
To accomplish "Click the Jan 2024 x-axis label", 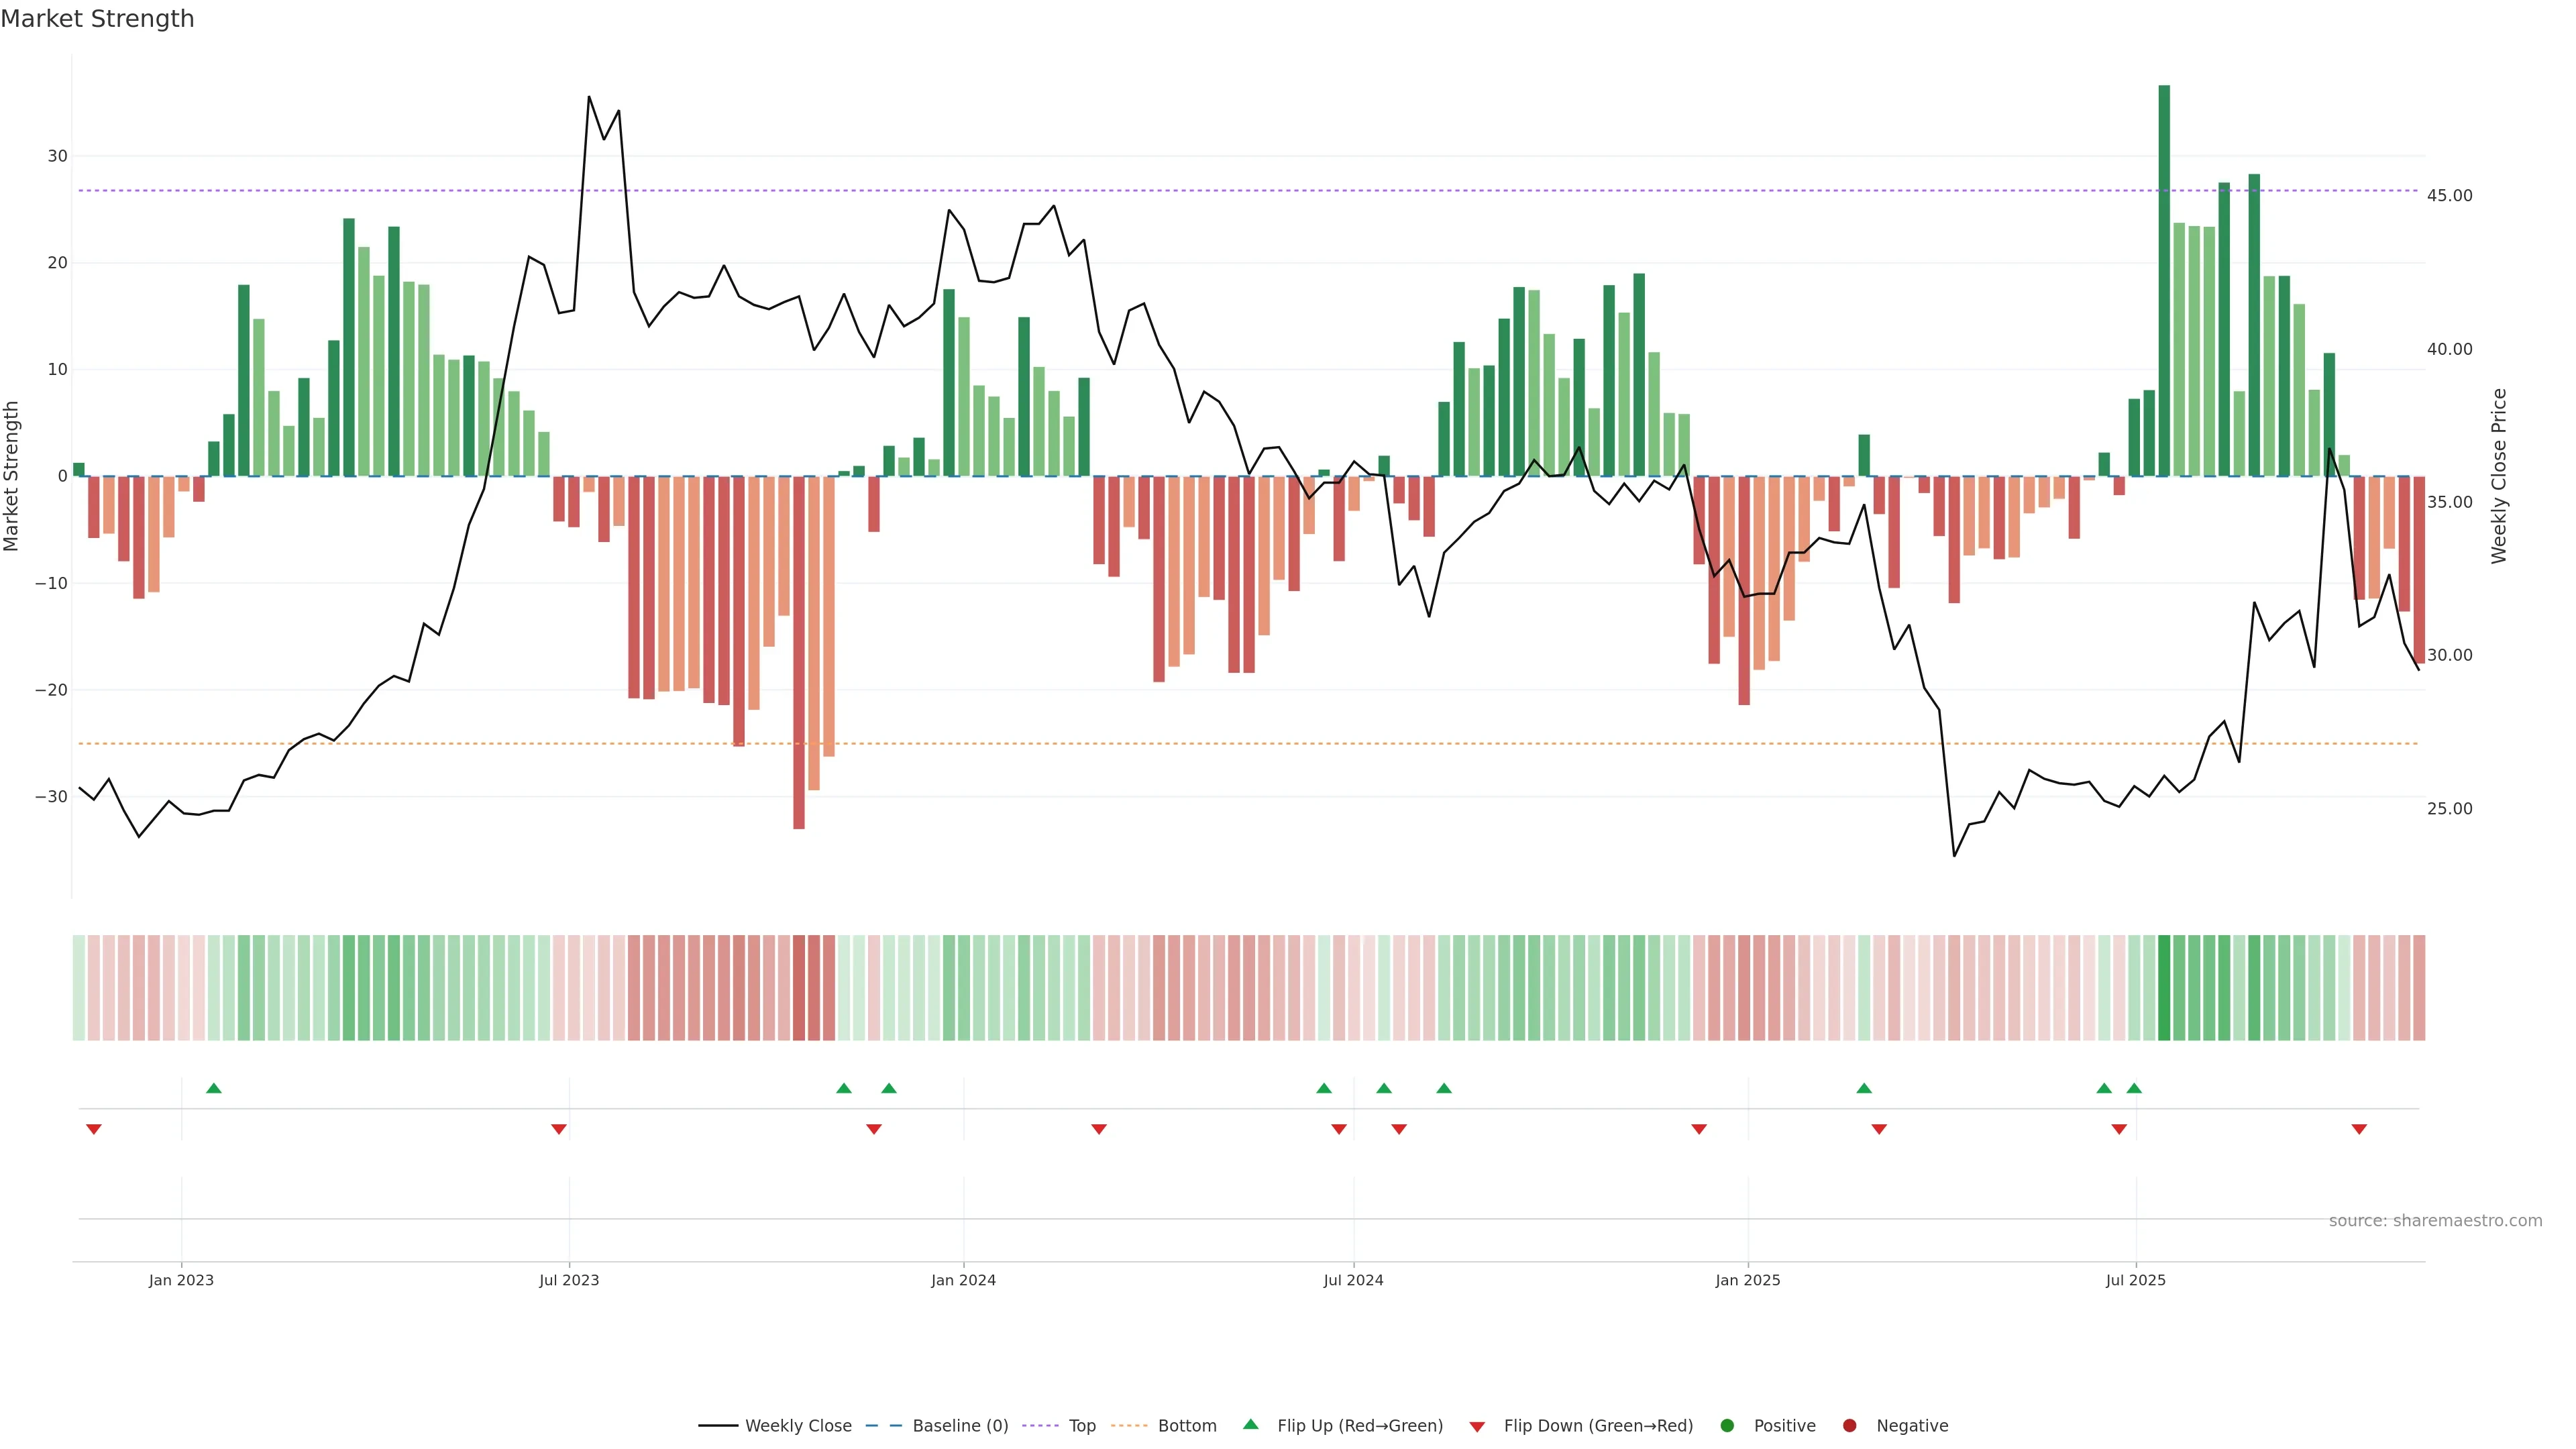I will point(963,1280).
